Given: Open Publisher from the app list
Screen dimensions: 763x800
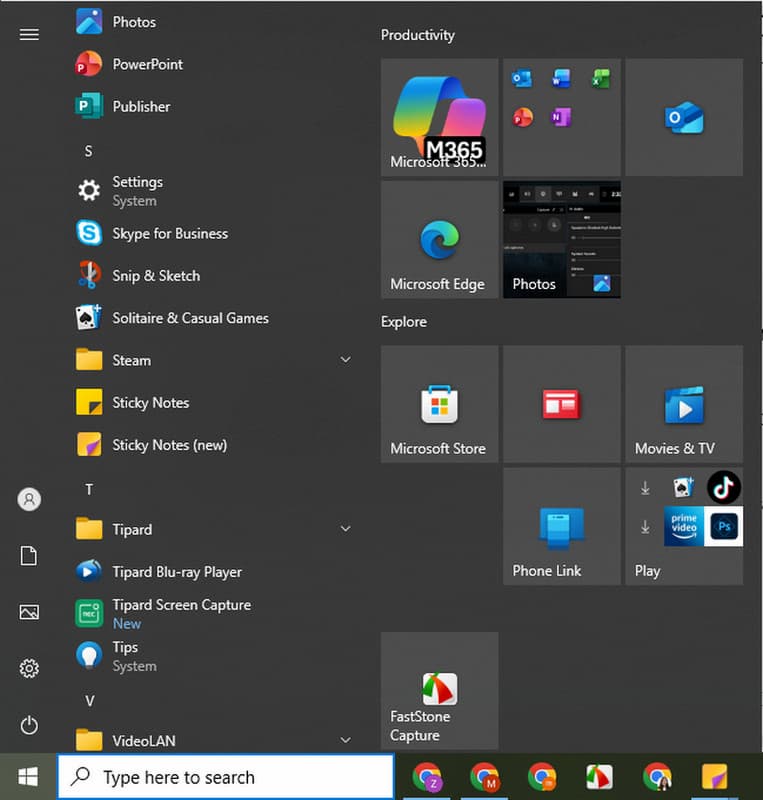Looking at the screenshot, I should [x=214, y=106].
